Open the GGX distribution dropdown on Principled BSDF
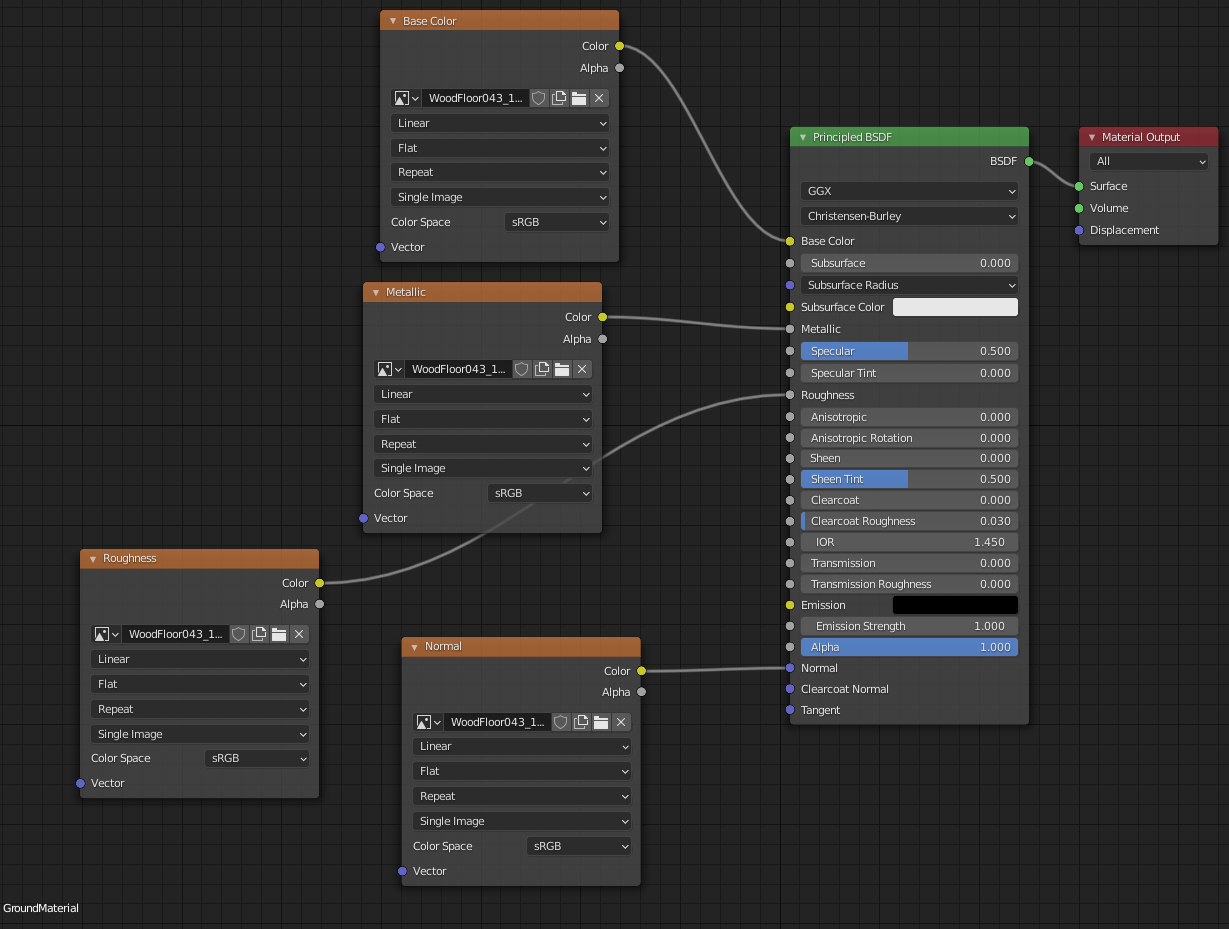The height and width of the screenshot is (929, 1229). 908,191
